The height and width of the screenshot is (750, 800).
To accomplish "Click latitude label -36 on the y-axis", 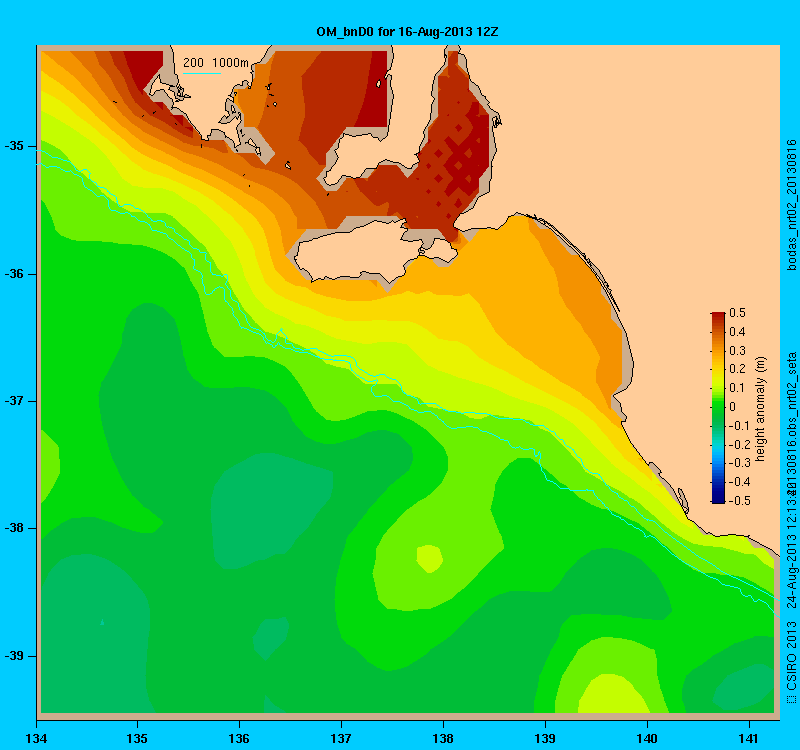I will 14,274.
